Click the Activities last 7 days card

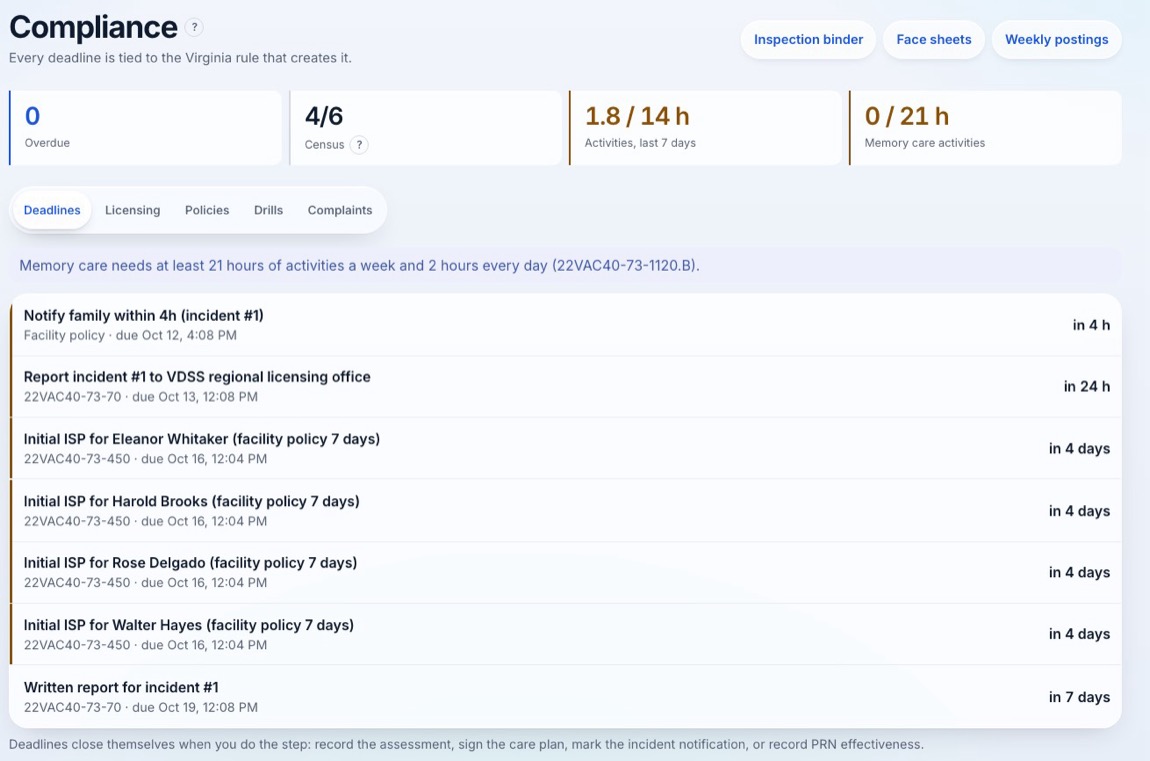[x=705, y=128]
